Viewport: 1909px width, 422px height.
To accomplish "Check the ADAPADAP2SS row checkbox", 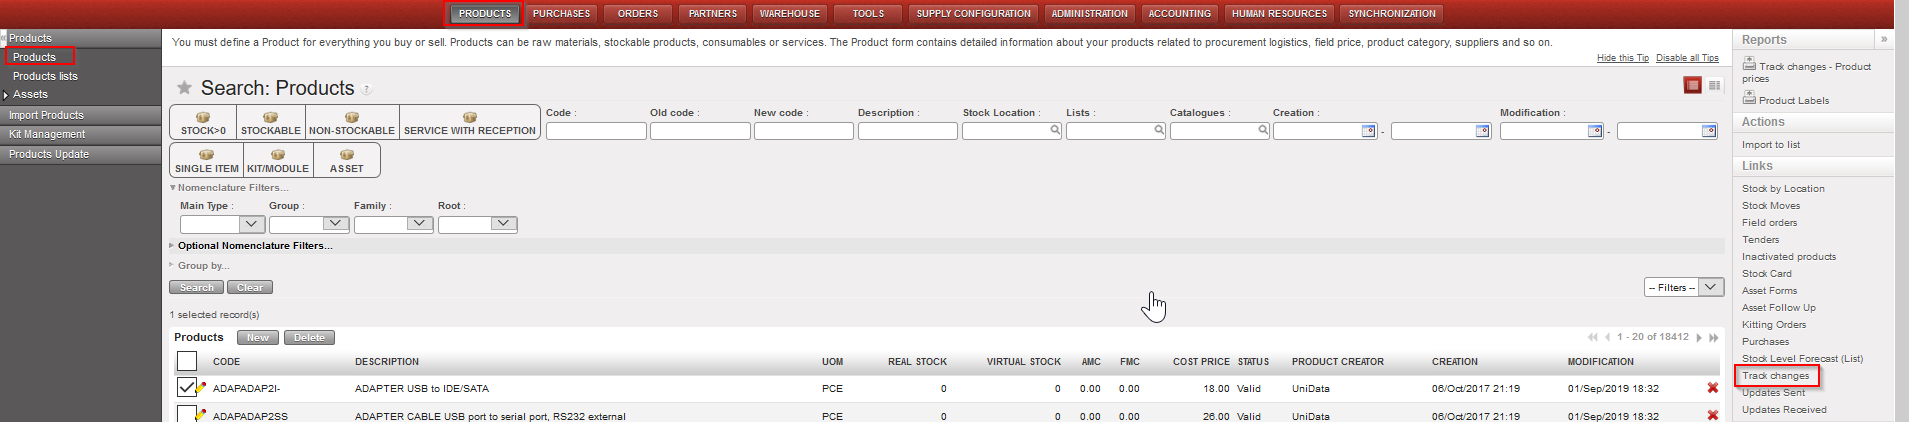I will pos(187,413).
